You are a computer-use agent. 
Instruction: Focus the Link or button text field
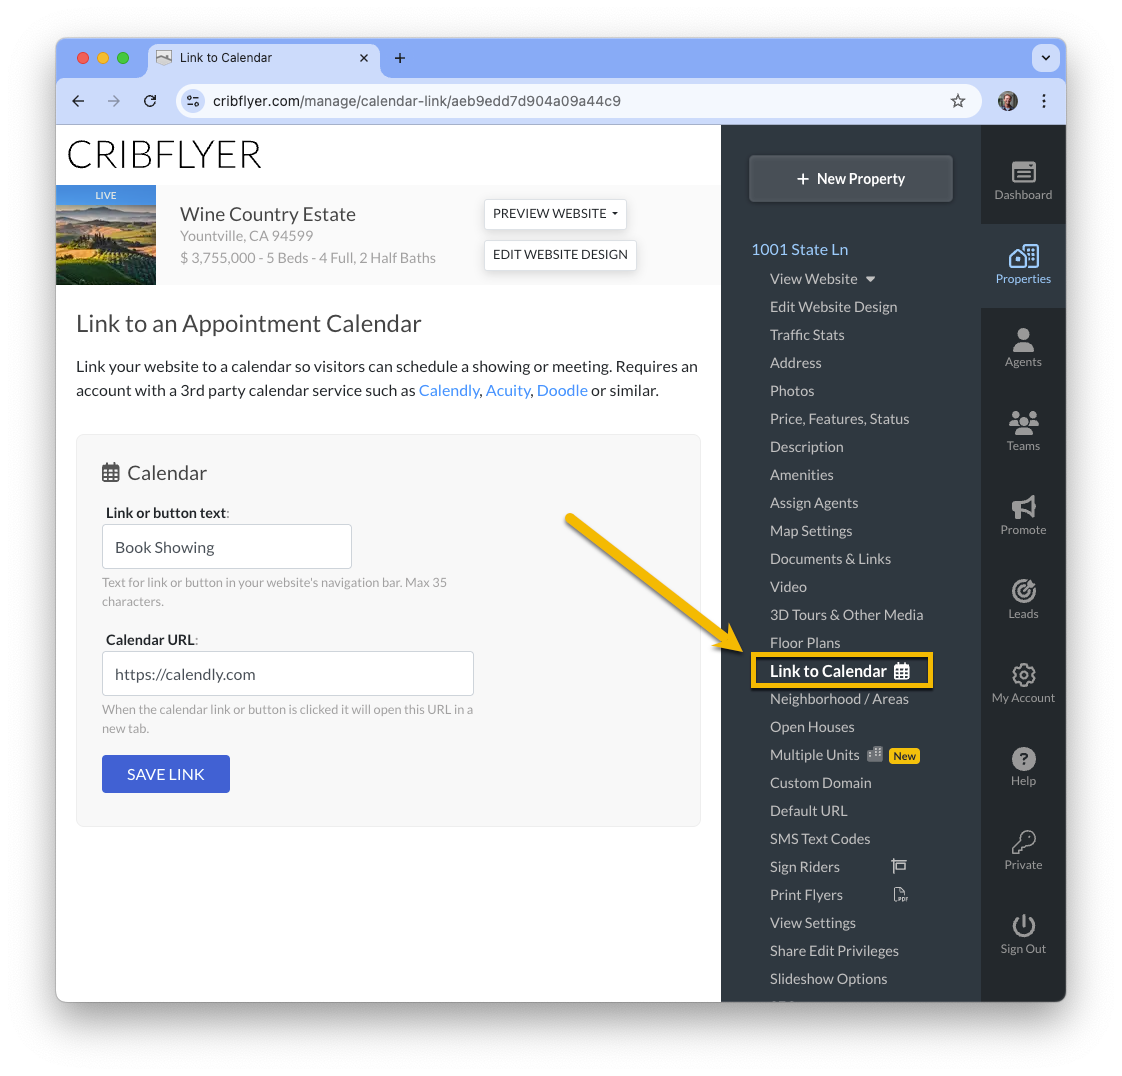click(227, 547)
